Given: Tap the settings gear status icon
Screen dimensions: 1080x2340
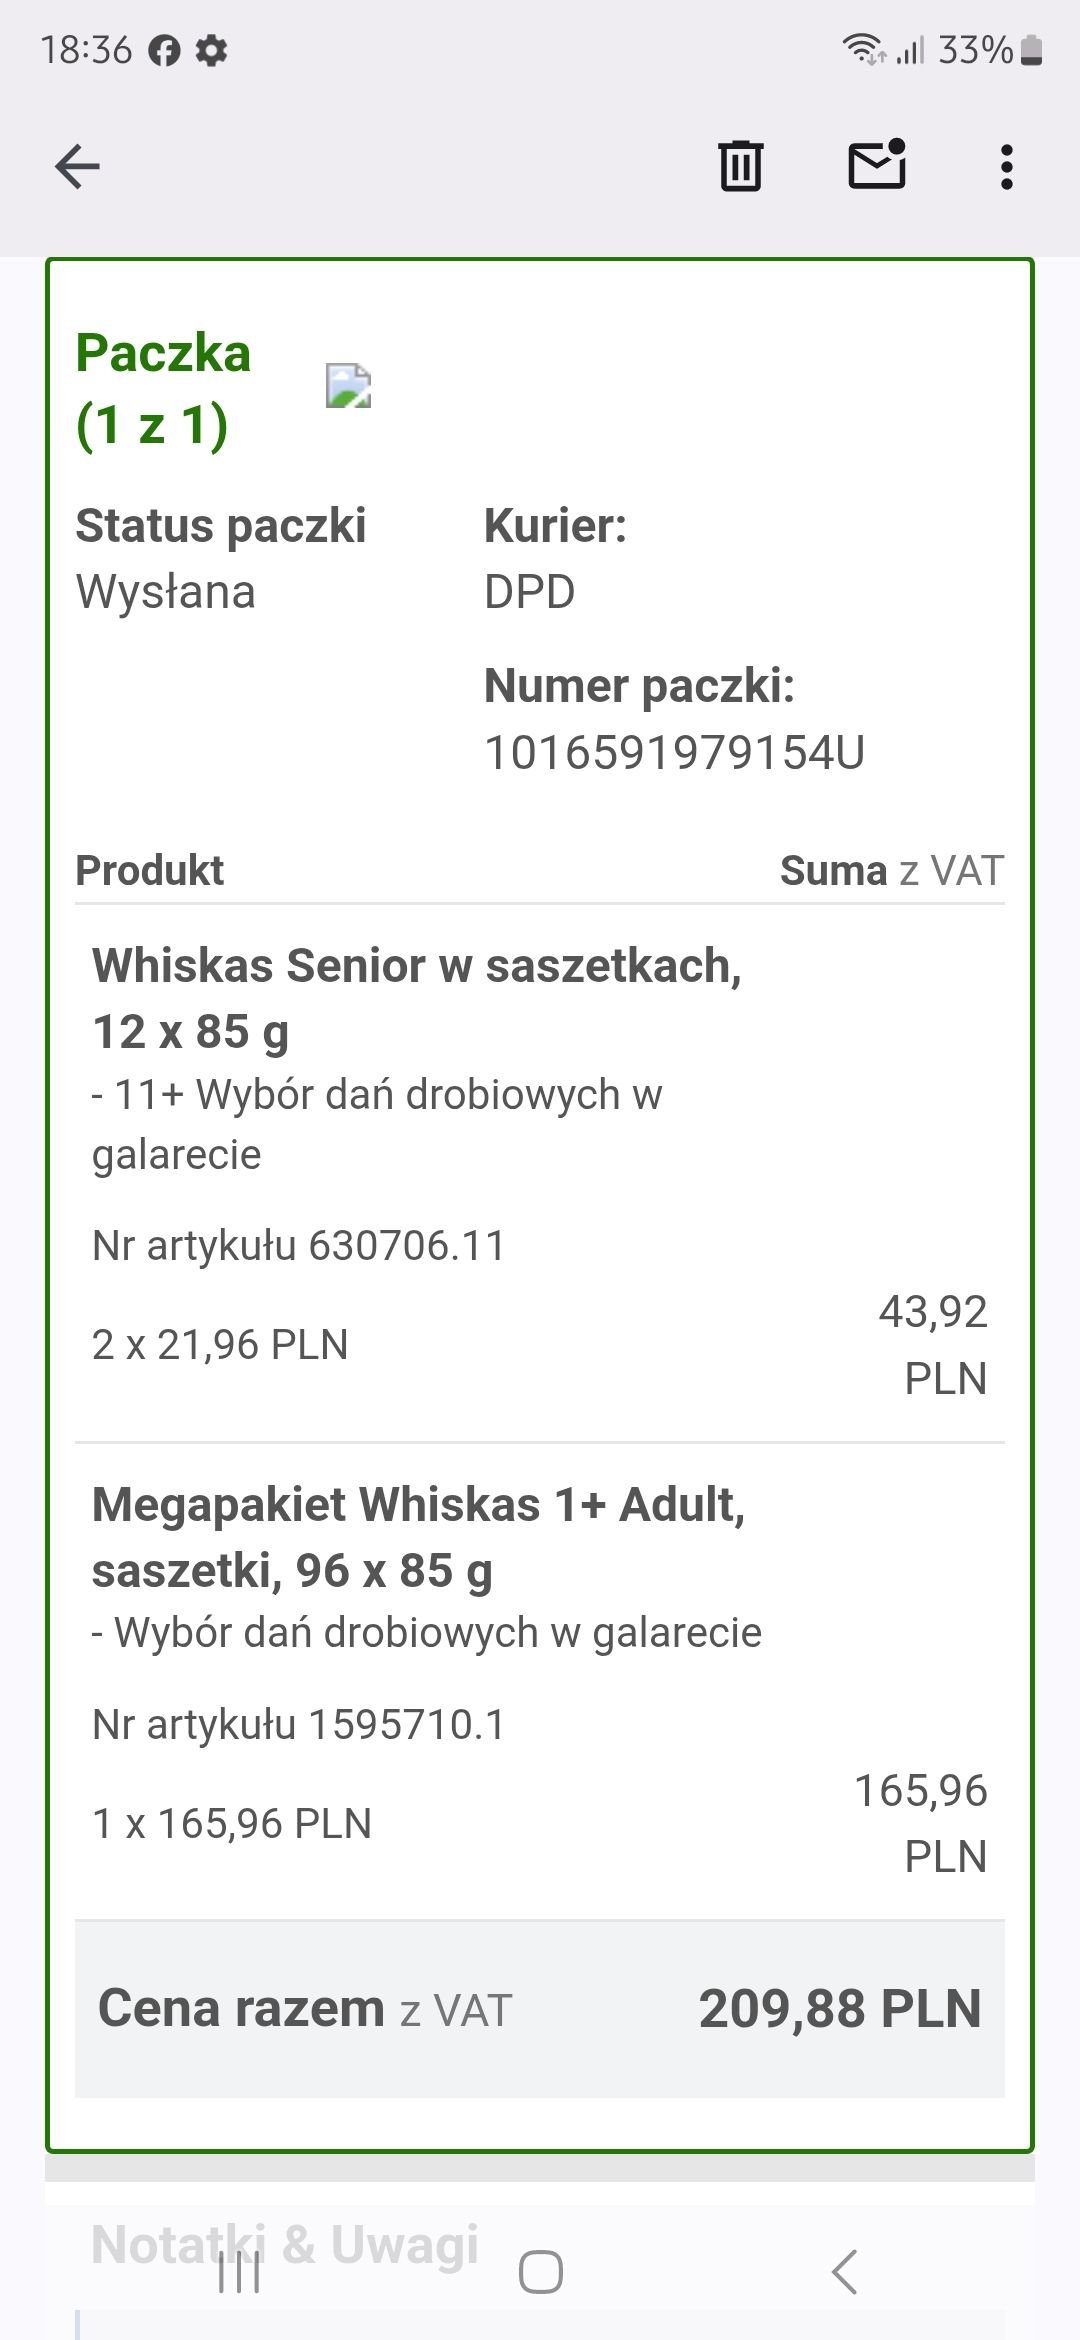Looking at the screenshot, I should tap(211, 50).
